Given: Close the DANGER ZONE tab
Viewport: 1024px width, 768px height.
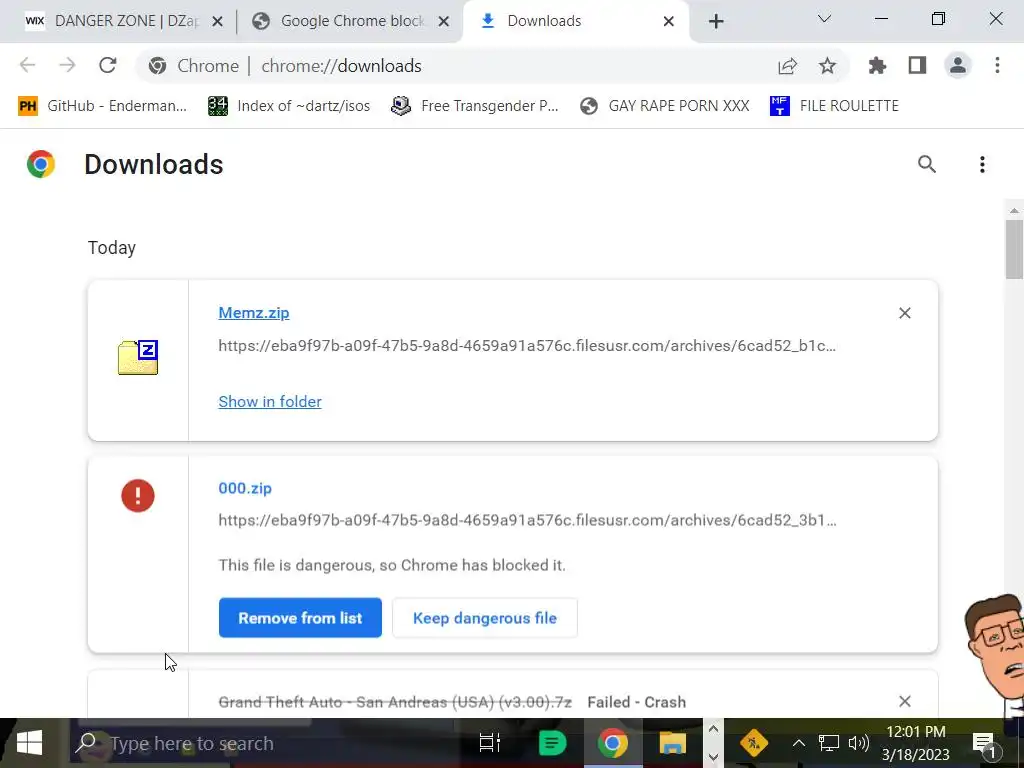Looking at the screenshot, I should 217,22.
